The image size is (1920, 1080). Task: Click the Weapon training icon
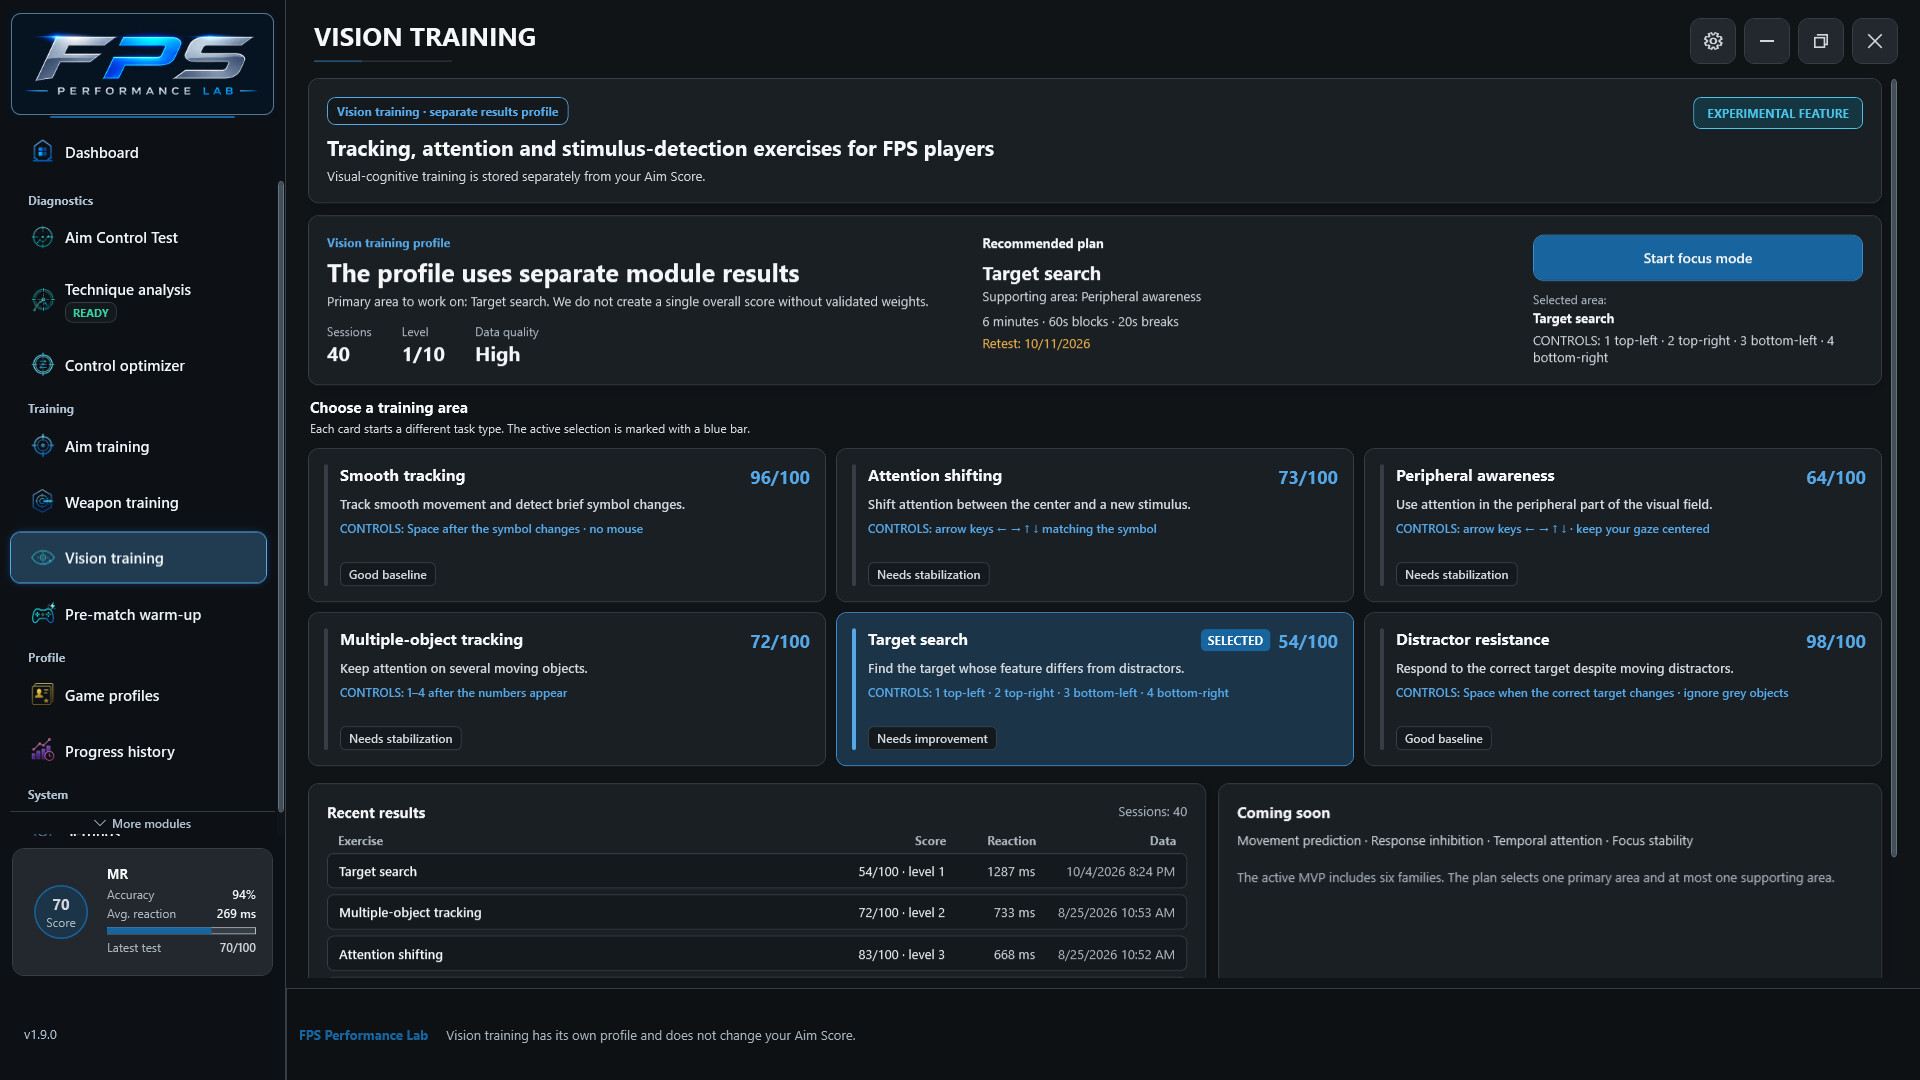click(x=42, y=502)
